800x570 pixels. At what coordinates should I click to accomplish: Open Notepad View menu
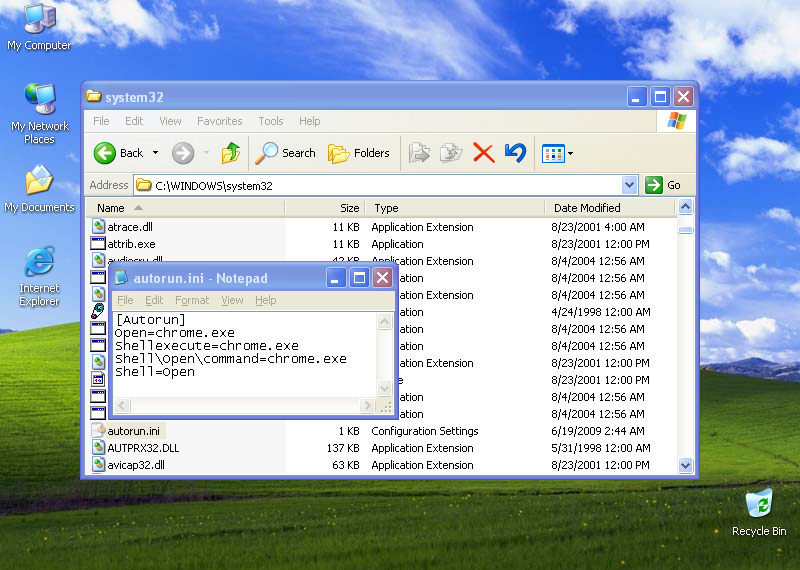pos(232,300)
